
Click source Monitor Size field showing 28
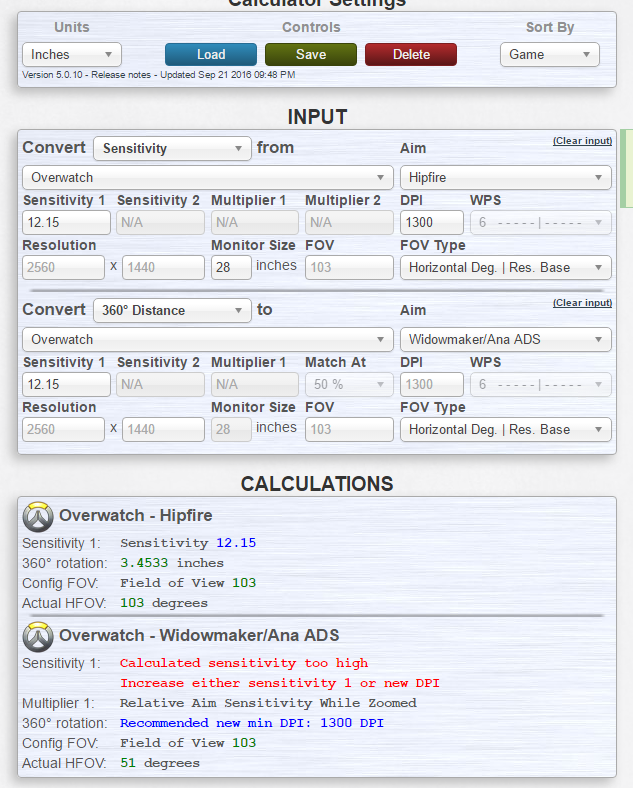coord(231,267)
